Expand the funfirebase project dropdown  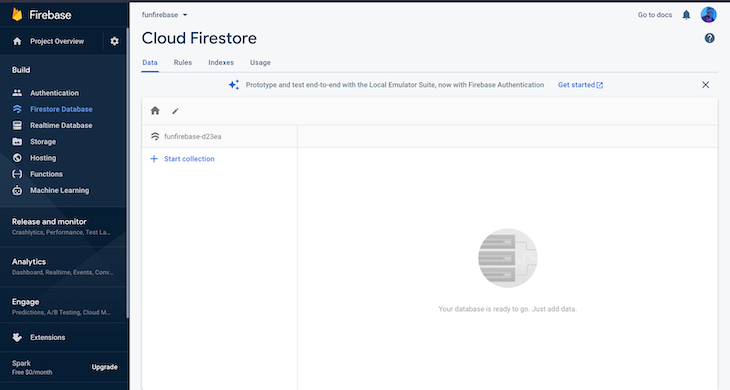point(164,15)
